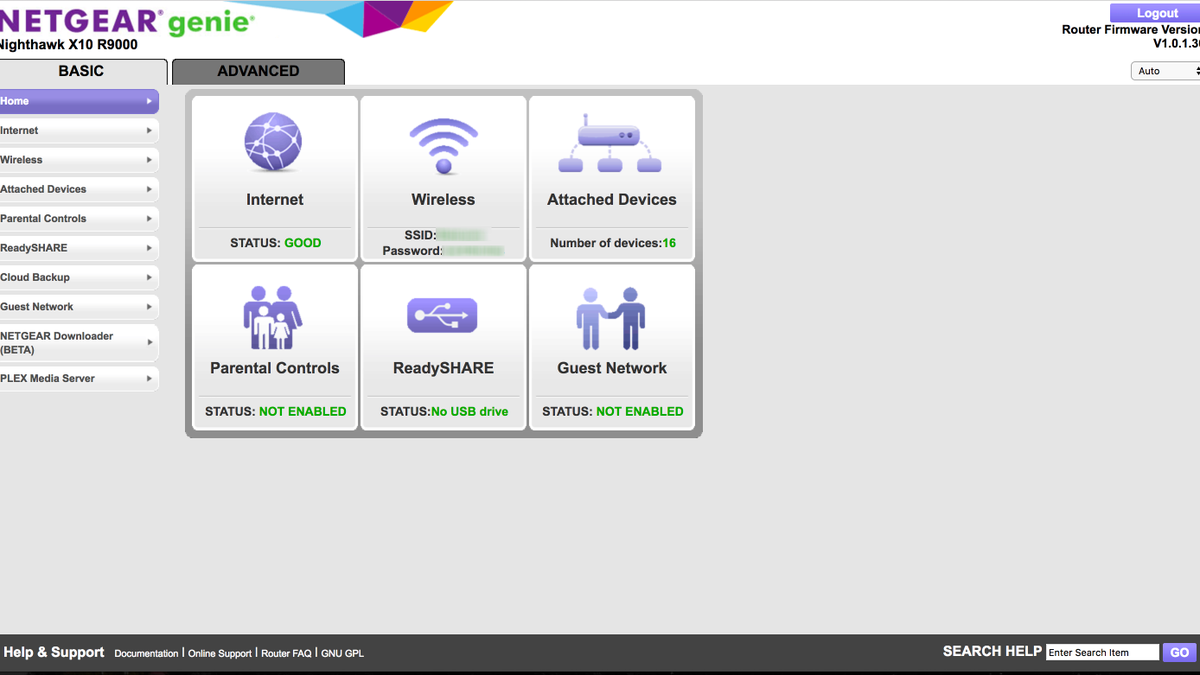Switch to the BASIC tab
Viewport: 1200px width, 675px height.
[x=82, y=71]
